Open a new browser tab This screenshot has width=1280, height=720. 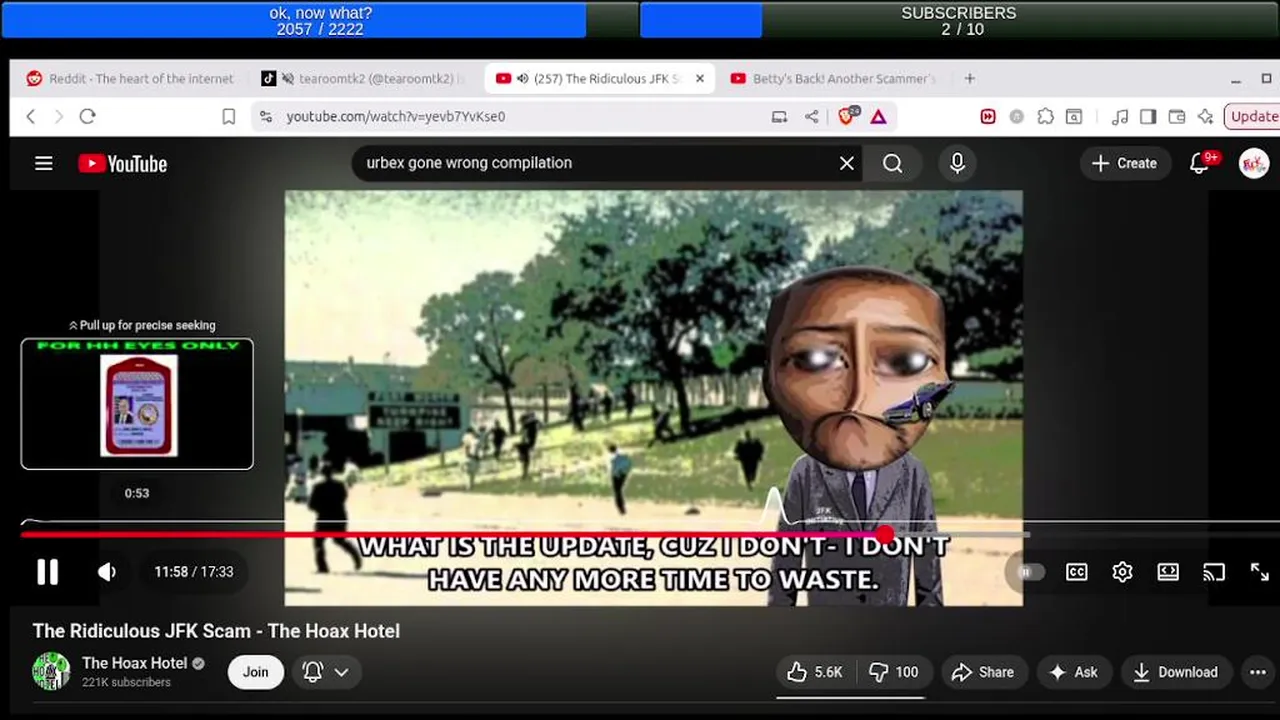(969, 79)
